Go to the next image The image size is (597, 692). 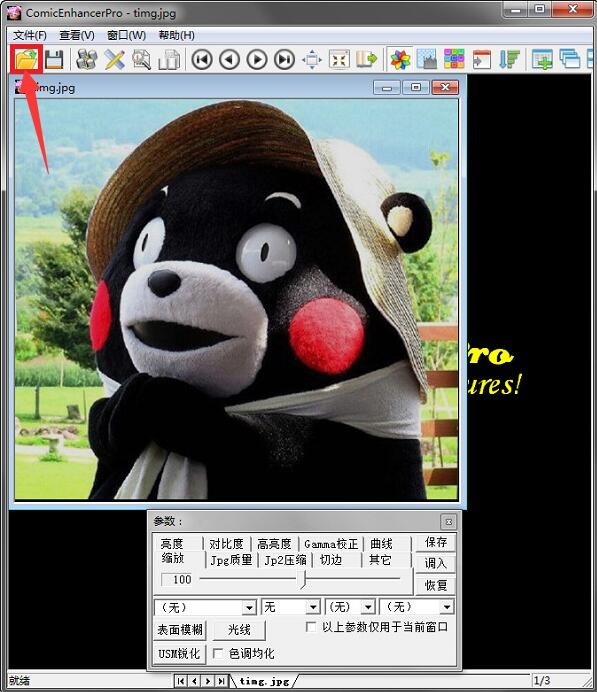click(x=257, y=59)
